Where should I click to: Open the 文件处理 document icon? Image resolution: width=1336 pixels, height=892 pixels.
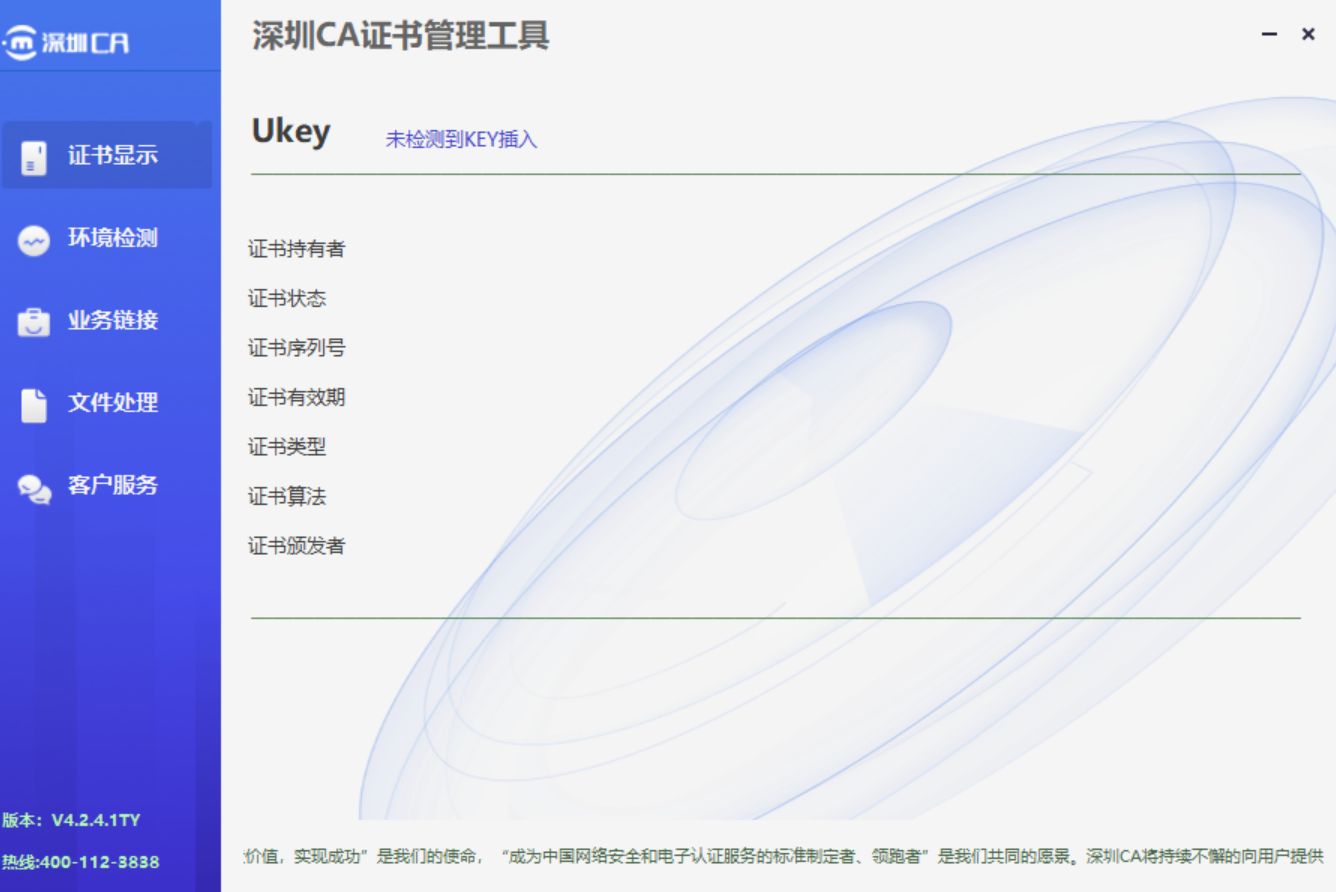coord(34,404)
